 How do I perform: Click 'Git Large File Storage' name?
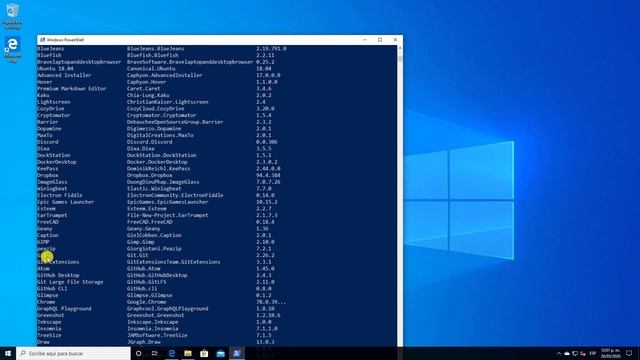[70, 282]
